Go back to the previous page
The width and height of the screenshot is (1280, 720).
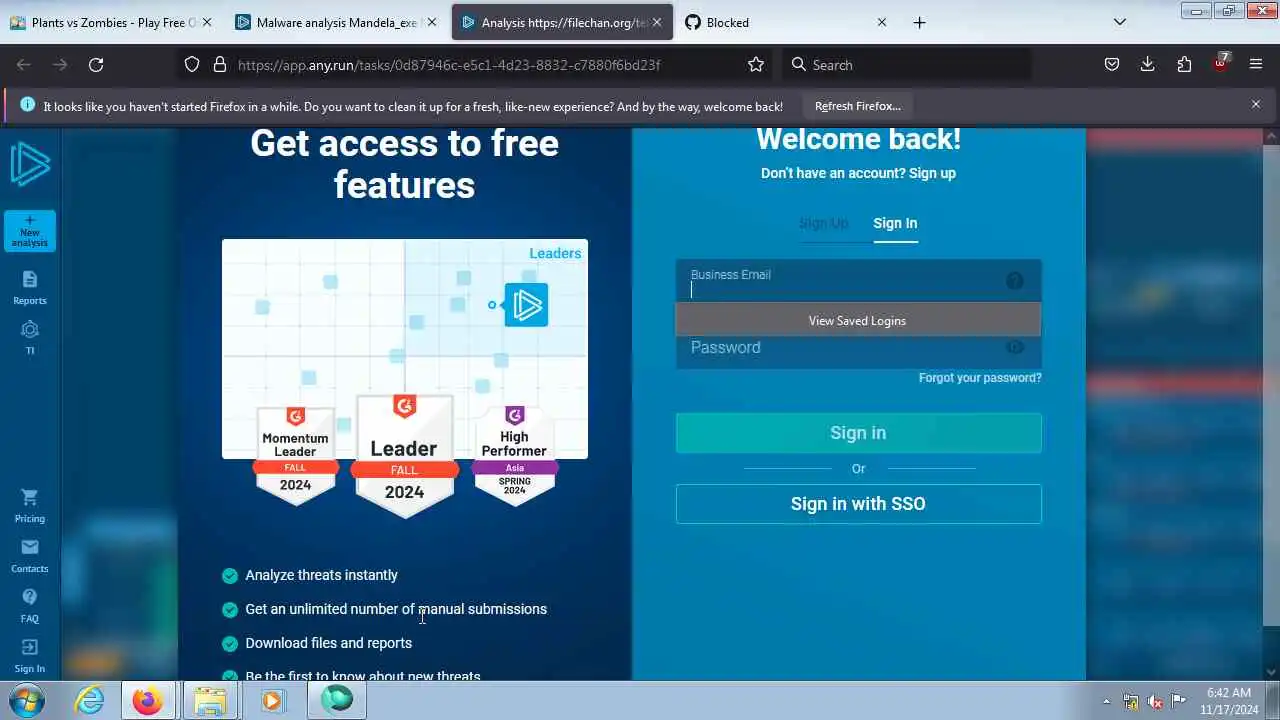click(24, 64)
